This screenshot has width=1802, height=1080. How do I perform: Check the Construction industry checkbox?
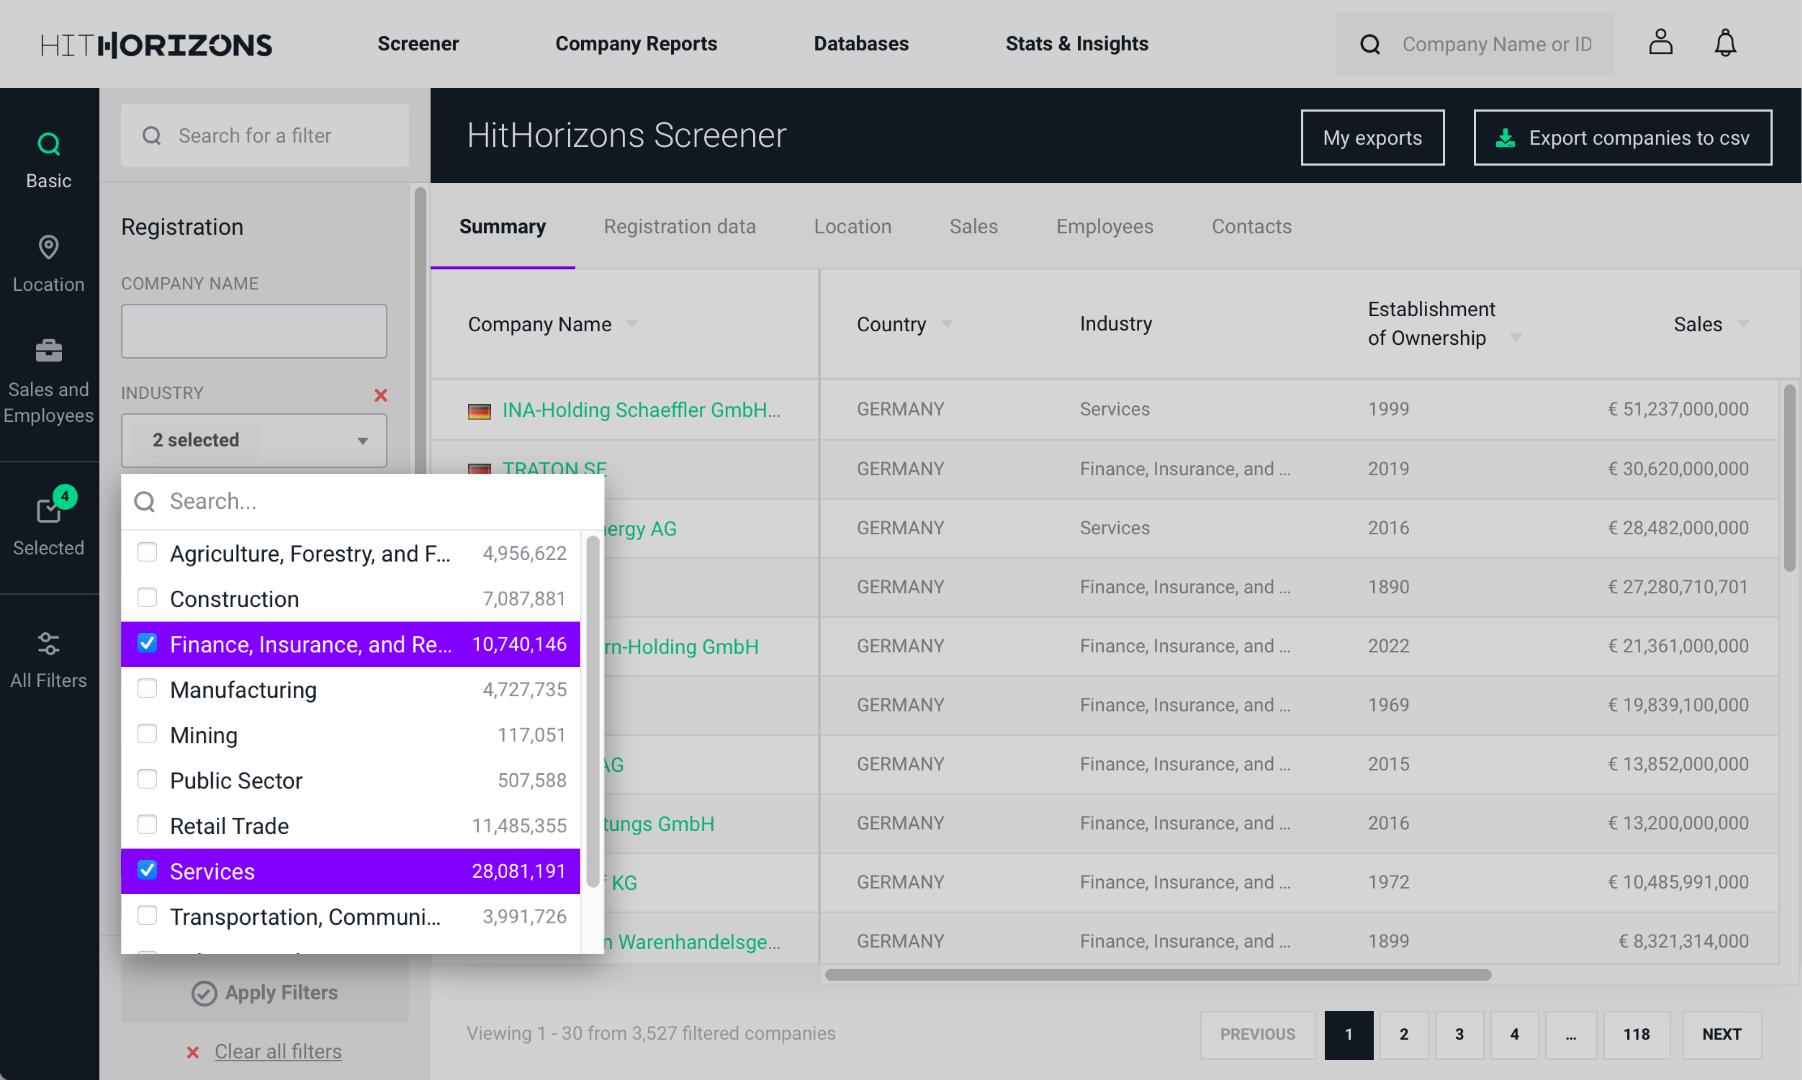[147, 597]
